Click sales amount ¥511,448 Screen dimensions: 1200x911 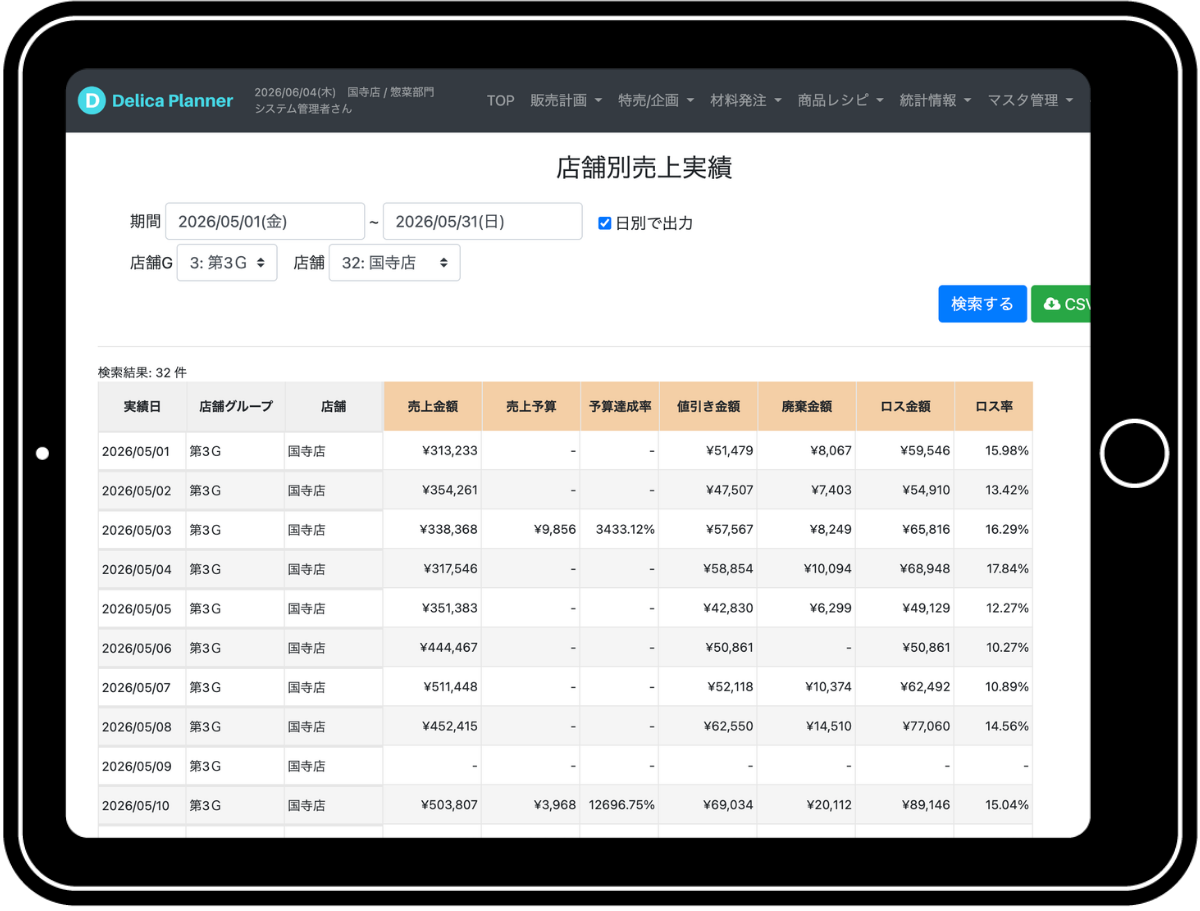pos(449,687)
